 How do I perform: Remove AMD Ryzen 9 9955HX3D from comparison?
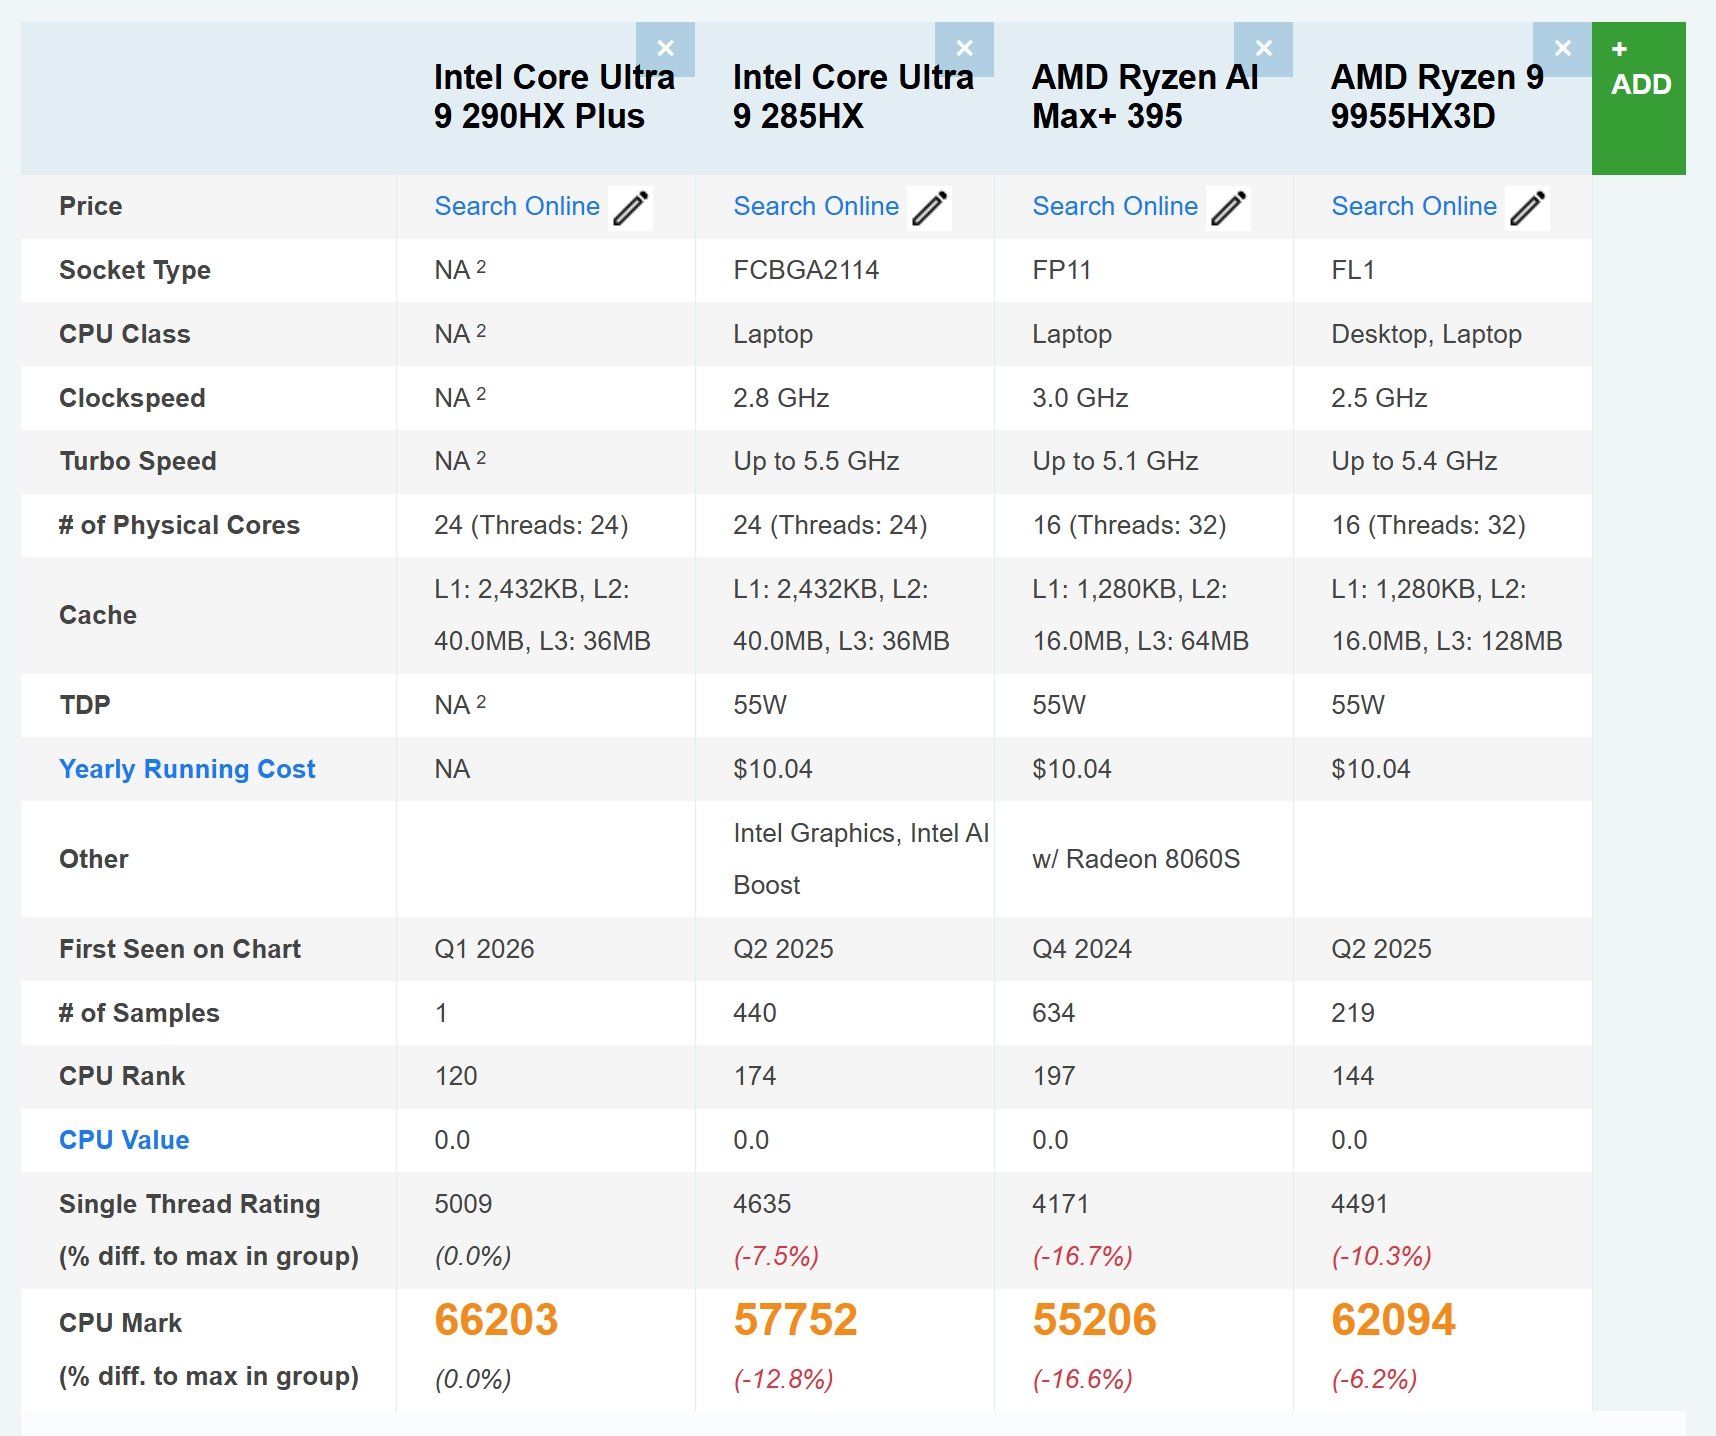tap(1562, 47)
